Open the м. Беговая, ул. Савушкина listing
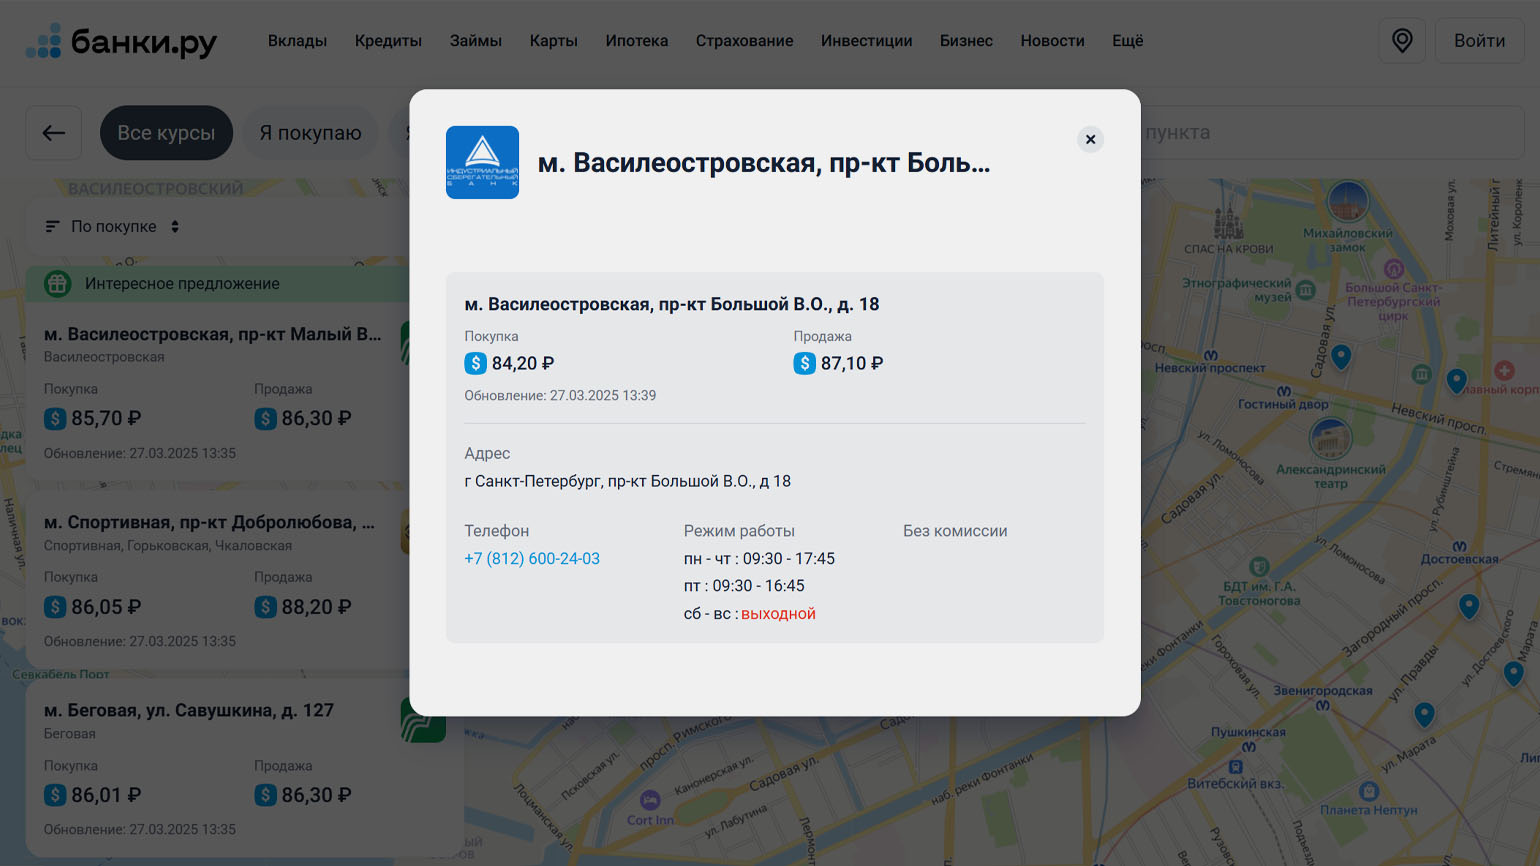The width and height of the screenshot is (1540, 866). (x=189, y=711)
